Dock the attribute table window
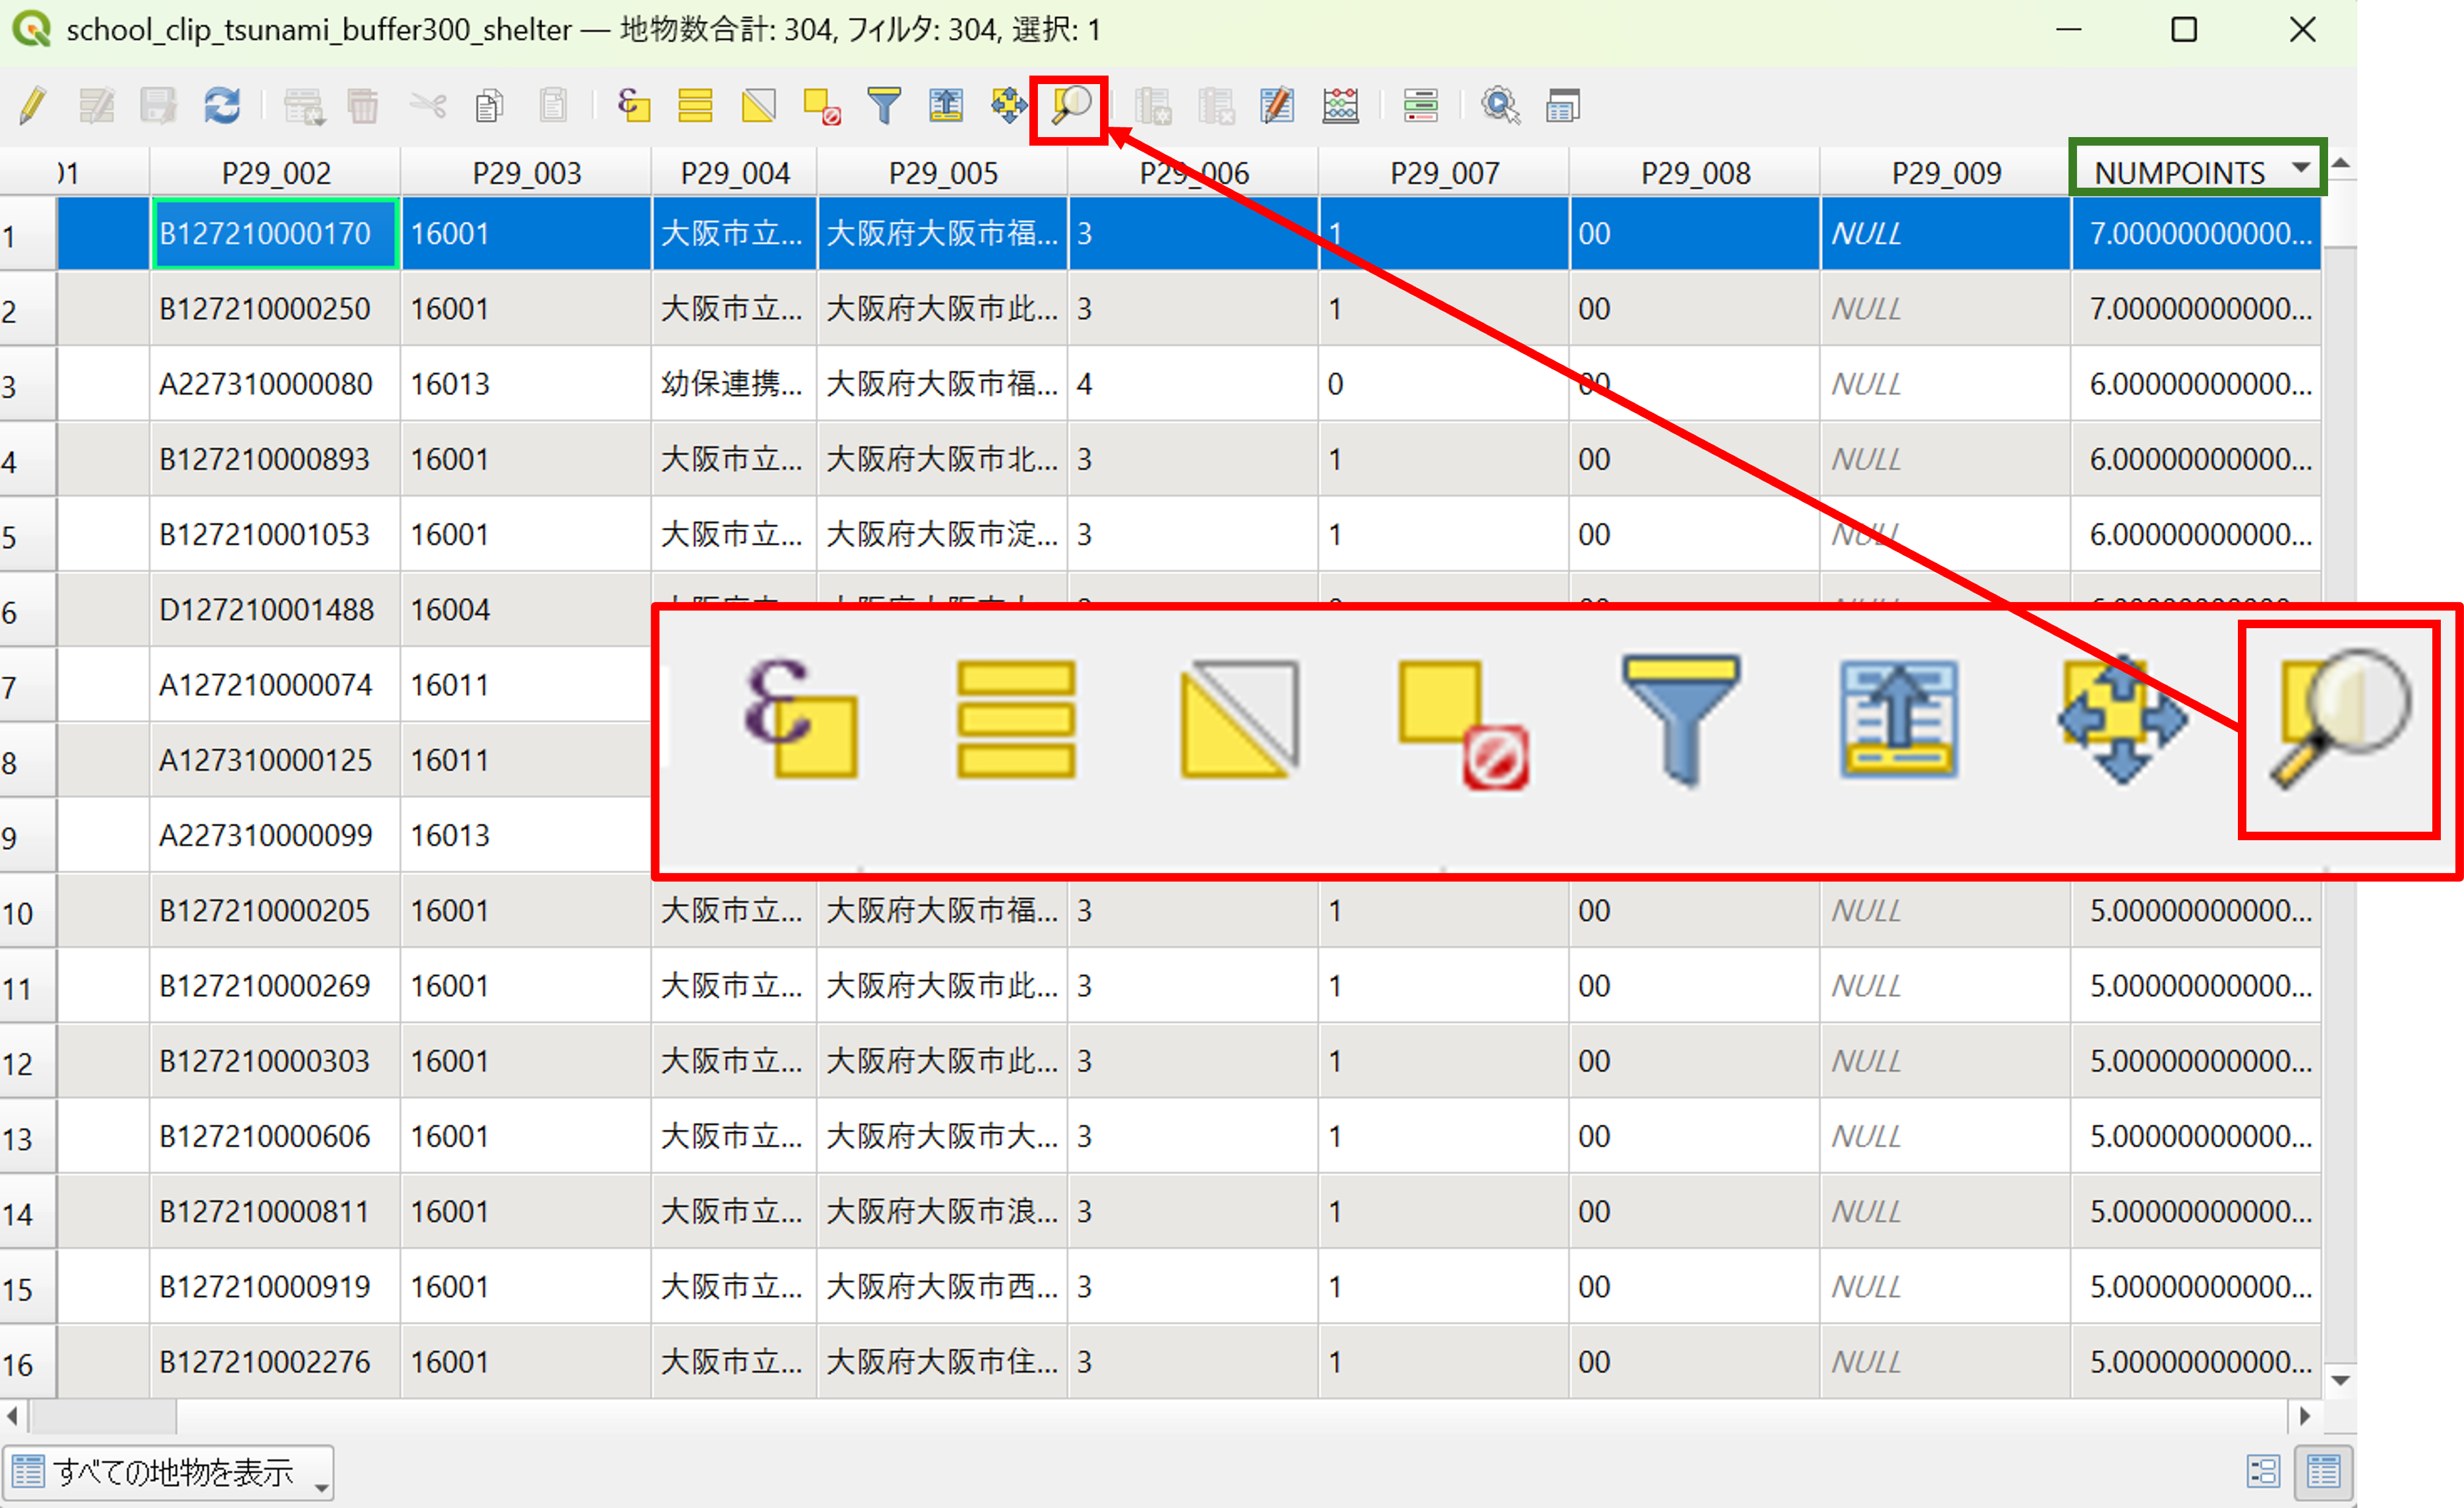 coord(1562,105)
